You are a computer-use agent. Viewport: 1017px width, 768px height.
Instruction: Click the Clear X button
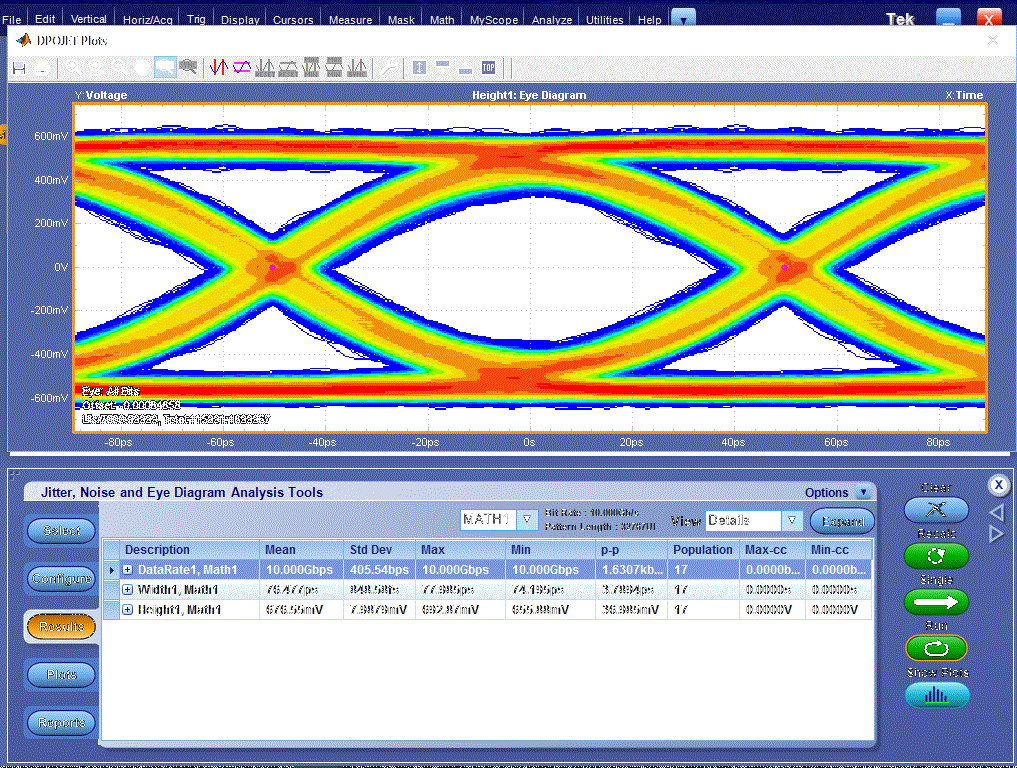pos(936,509)
